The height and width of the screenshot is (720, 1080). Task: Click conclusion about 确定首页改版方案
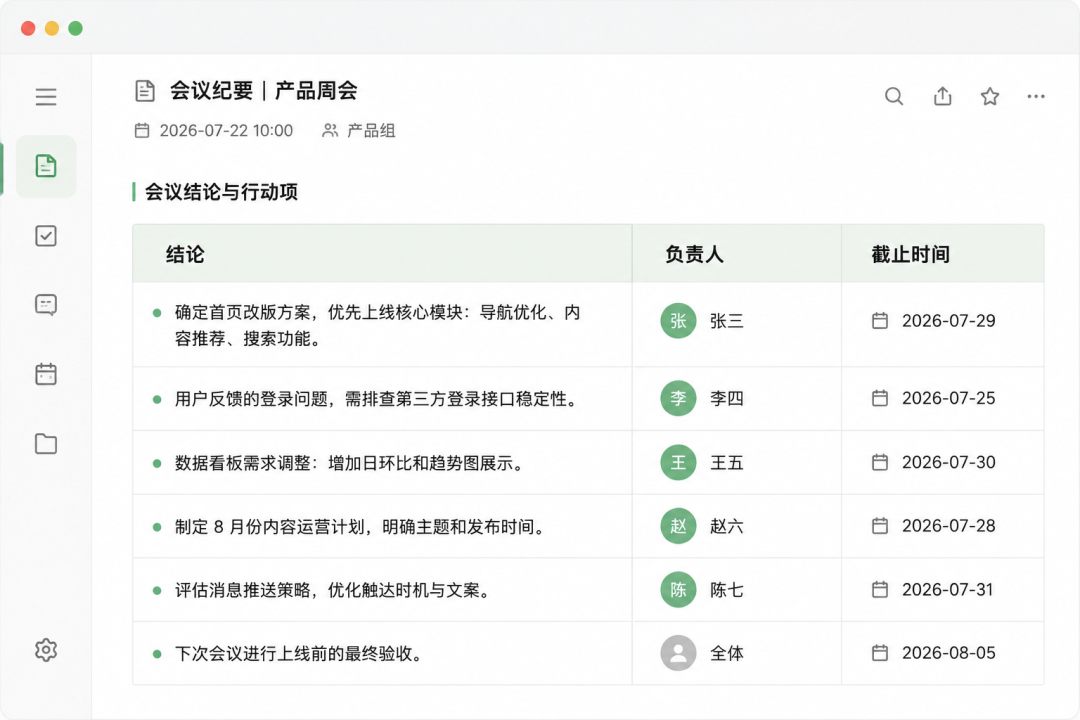click(x=377, y=325)
